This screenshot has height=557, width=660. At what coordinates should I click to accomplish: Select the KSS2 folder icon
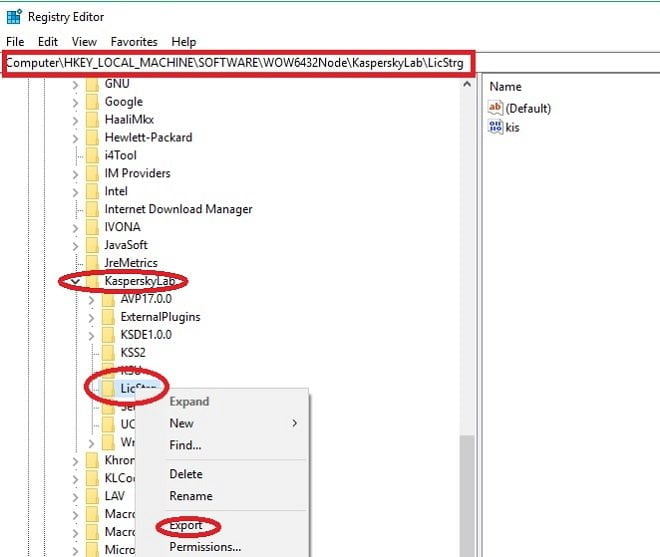click(x=109, y=352)
